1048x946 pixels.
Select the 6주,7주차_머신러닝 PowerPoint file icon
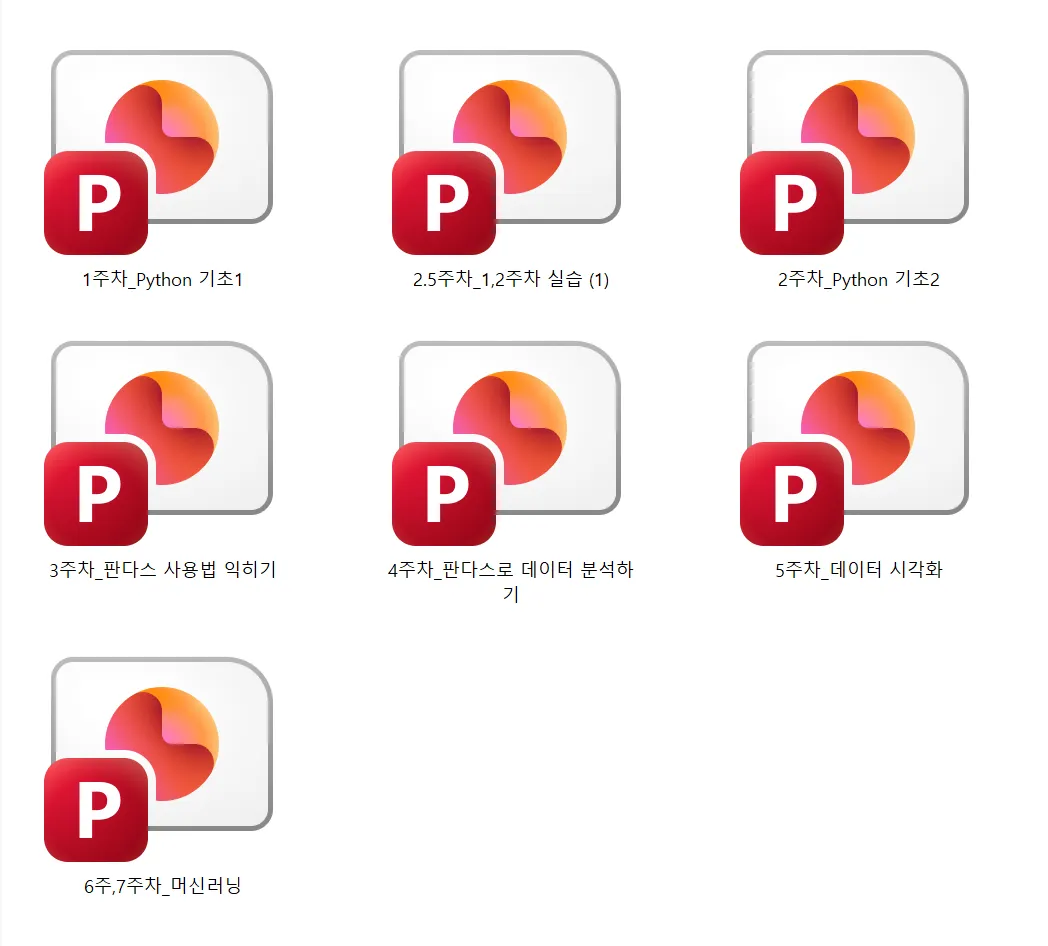click(x=159, y=759)
